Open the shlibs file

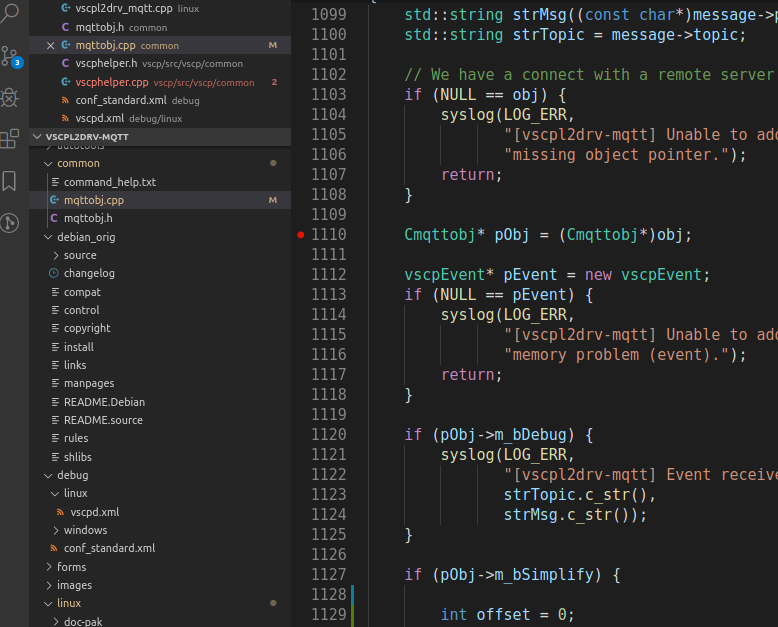tap(160, 457)
